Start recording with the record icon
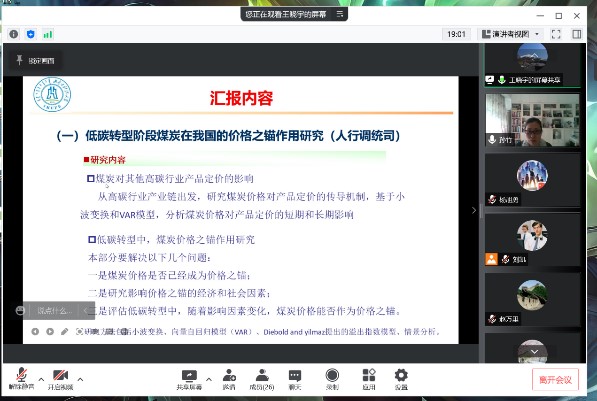The height and width of the screenshot is (401, 597). tap(332, 379)
